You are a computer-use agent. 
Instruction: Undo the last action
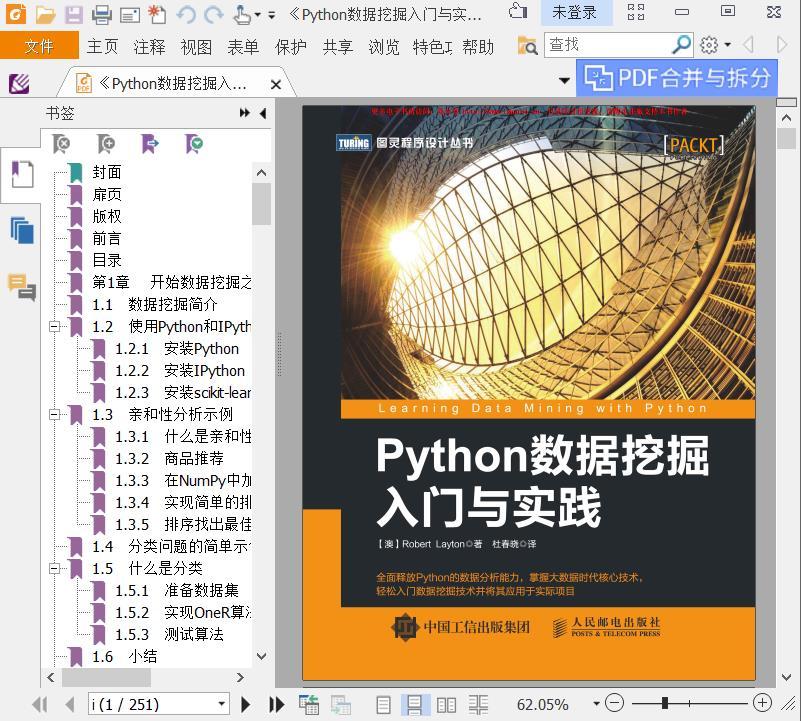pyautogui.click(x=186, y=15)
